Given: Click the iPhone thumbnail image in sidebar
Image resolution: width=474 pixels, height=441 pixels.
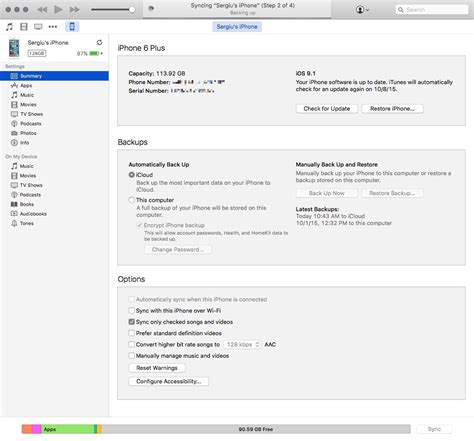Looking at the screenshot, I should [14, 48].
